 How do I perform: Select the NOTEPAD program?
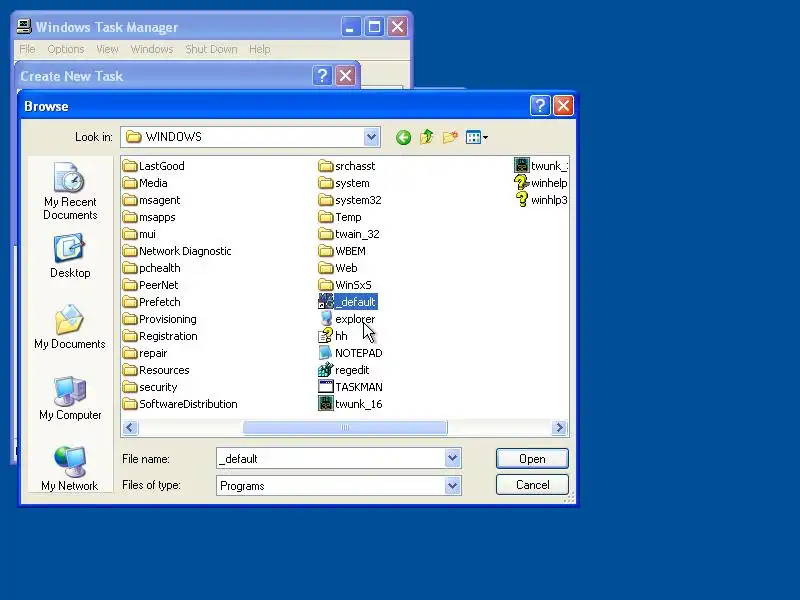(351, 353)
